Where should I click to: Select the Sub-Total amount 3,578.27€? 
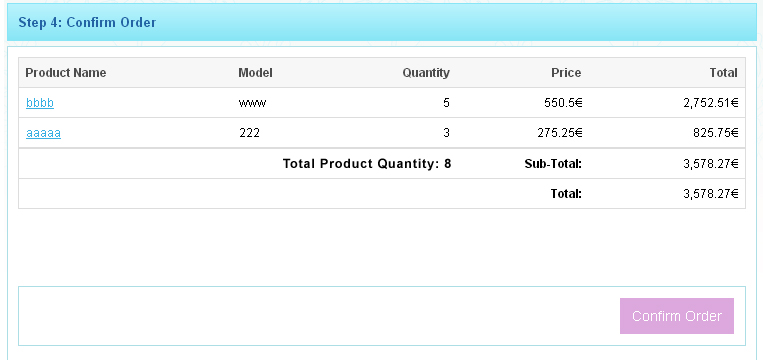711,164
